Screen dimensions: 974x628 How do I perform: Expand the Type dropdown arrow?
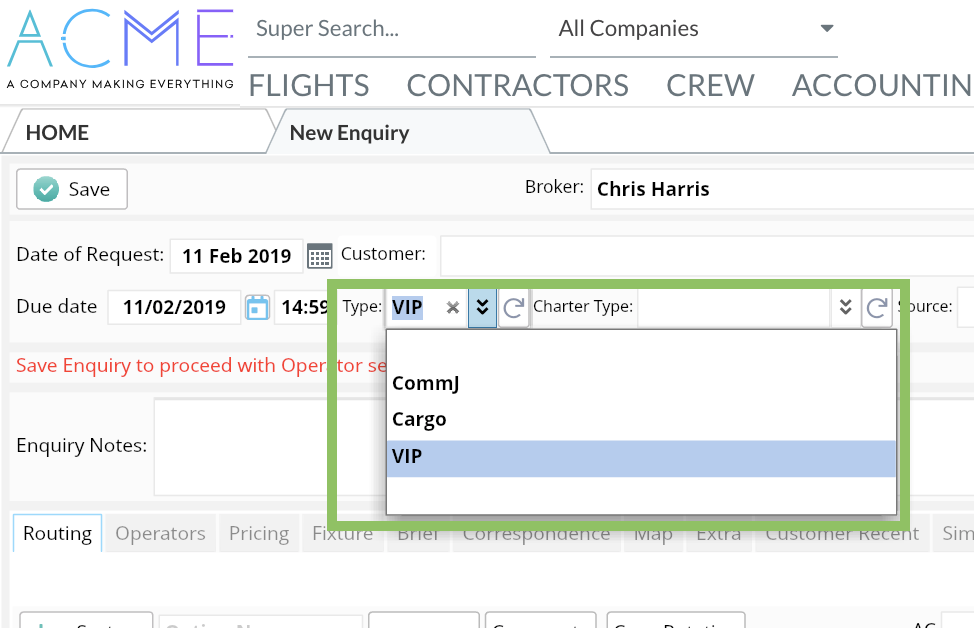pyautogui.click(x=482, y=308)
